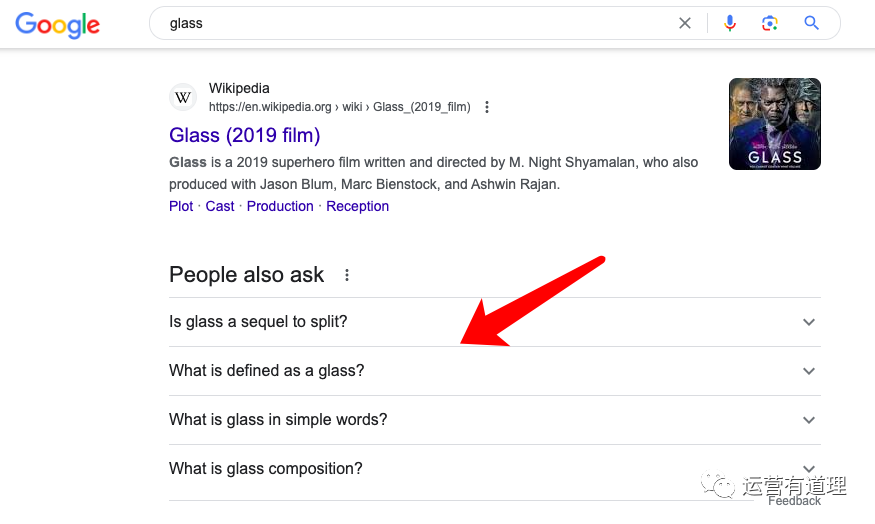Click the Feedback link
This screenshot has width=875, height=524.
click(x=795, y=501)
